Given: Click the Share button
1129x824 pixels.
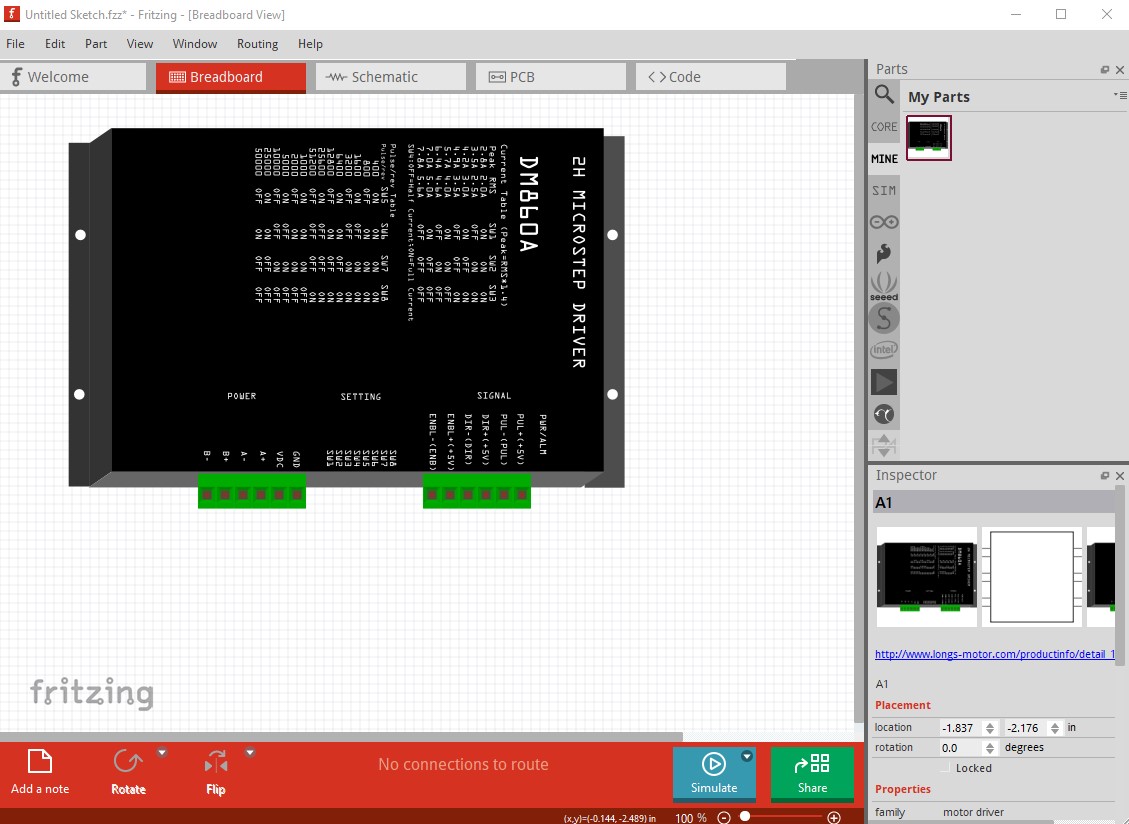Looking at the screenshot, I should coord(812,774).
